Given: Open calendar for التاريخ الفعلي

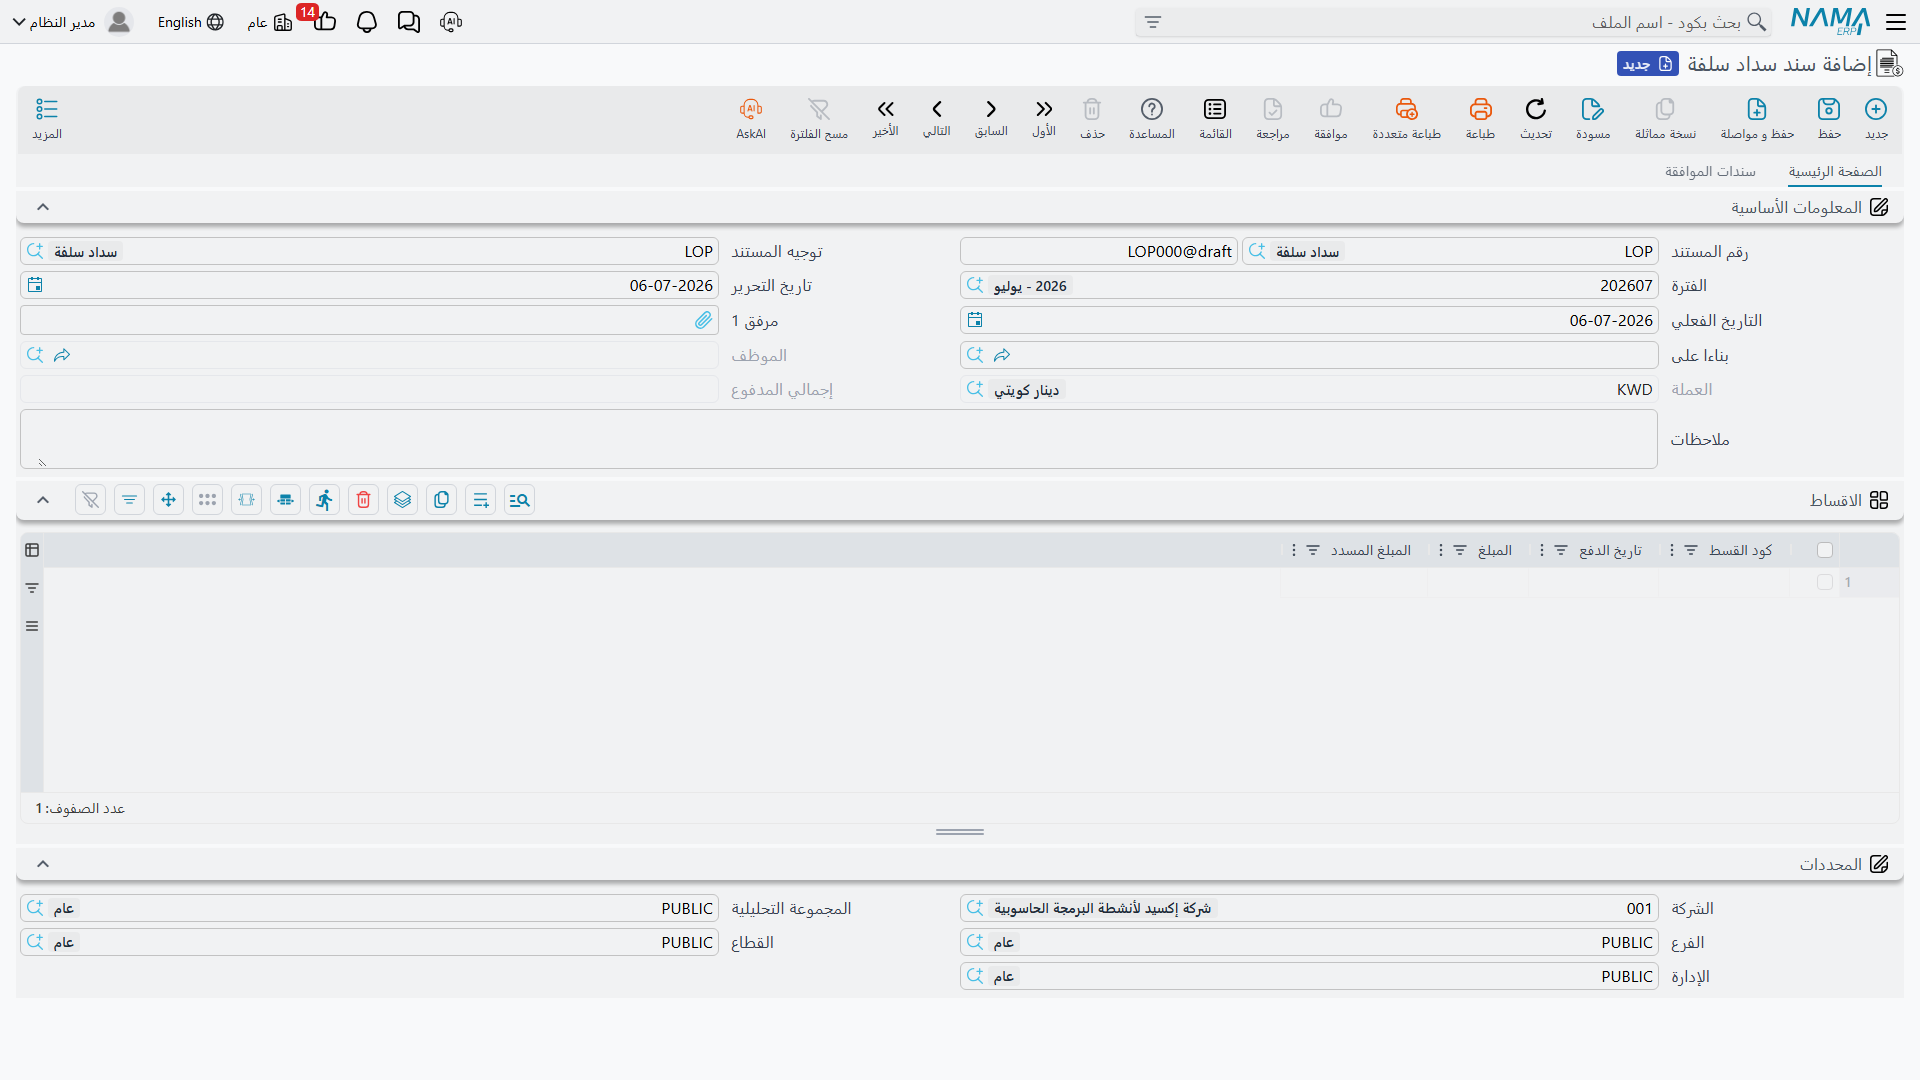Looking at the screenshot, I should pos(975,320).
